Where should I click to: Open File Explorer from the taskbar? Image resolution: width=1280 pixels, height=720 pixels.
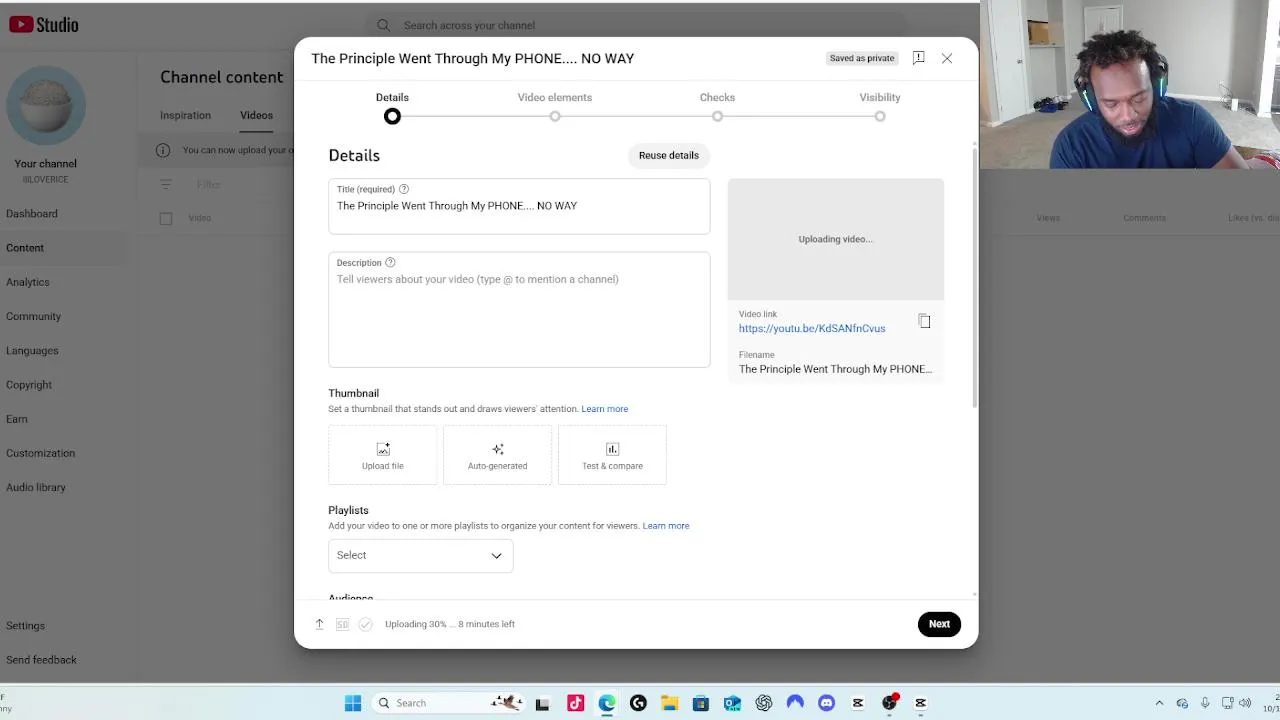coord(669,703)
